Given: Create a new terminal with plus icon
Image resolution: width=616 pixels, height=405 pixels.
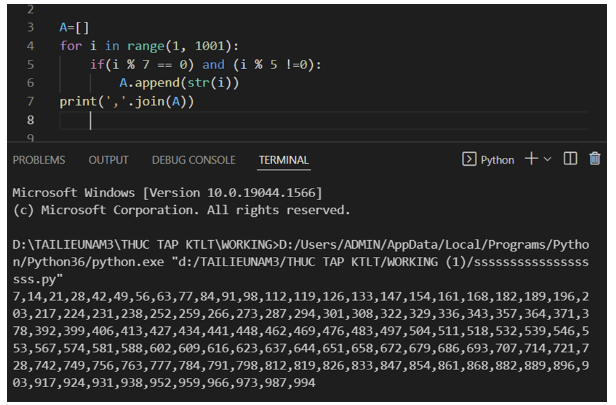Looking at the screenshot, I should [531, 159].
